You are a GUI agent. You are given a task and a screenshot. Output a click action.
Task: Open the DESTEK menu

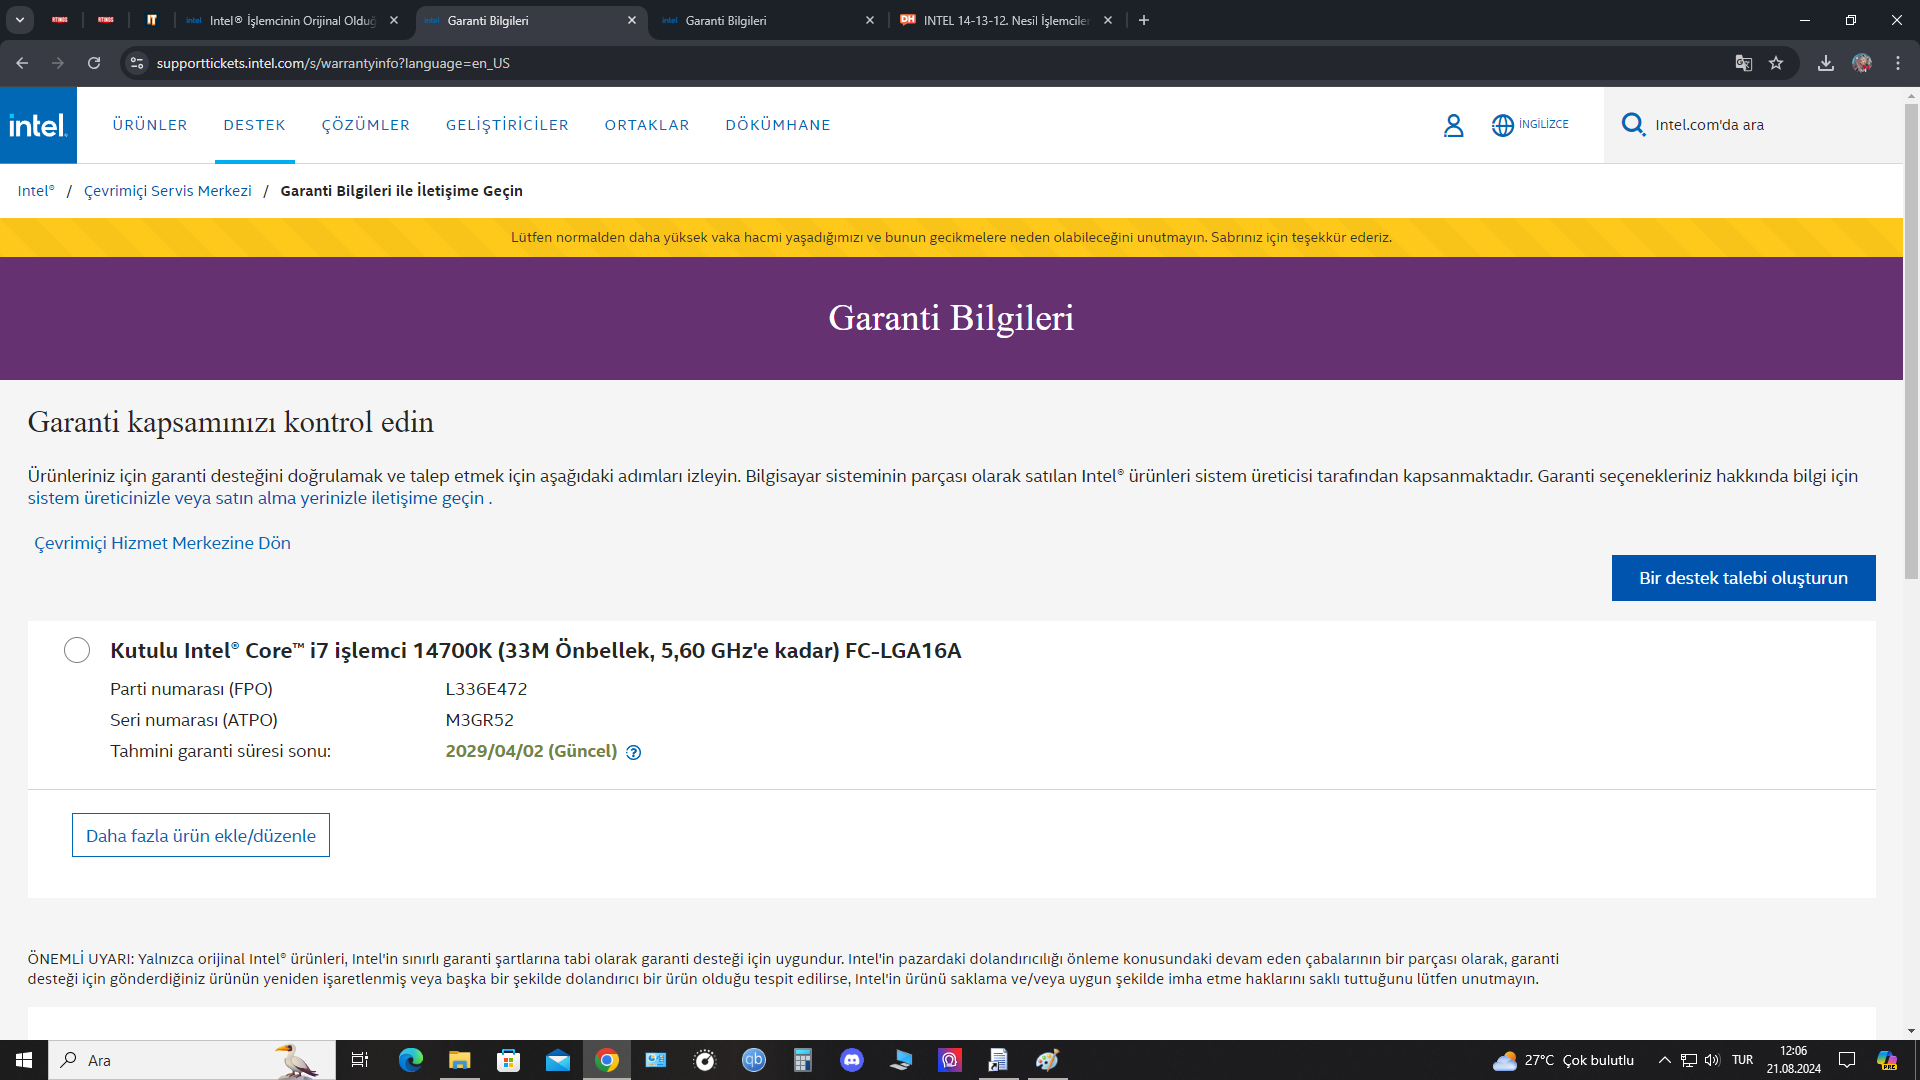(x=254, y=125)
